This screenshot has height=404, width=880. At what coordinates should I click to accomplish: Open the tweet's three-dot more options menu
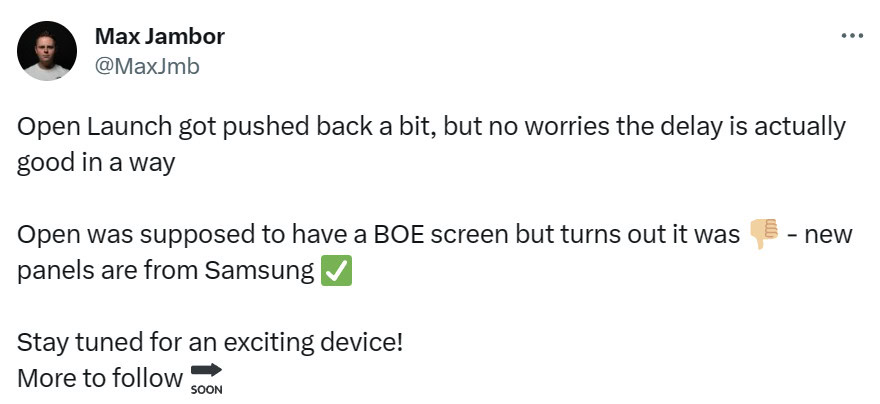851,35
